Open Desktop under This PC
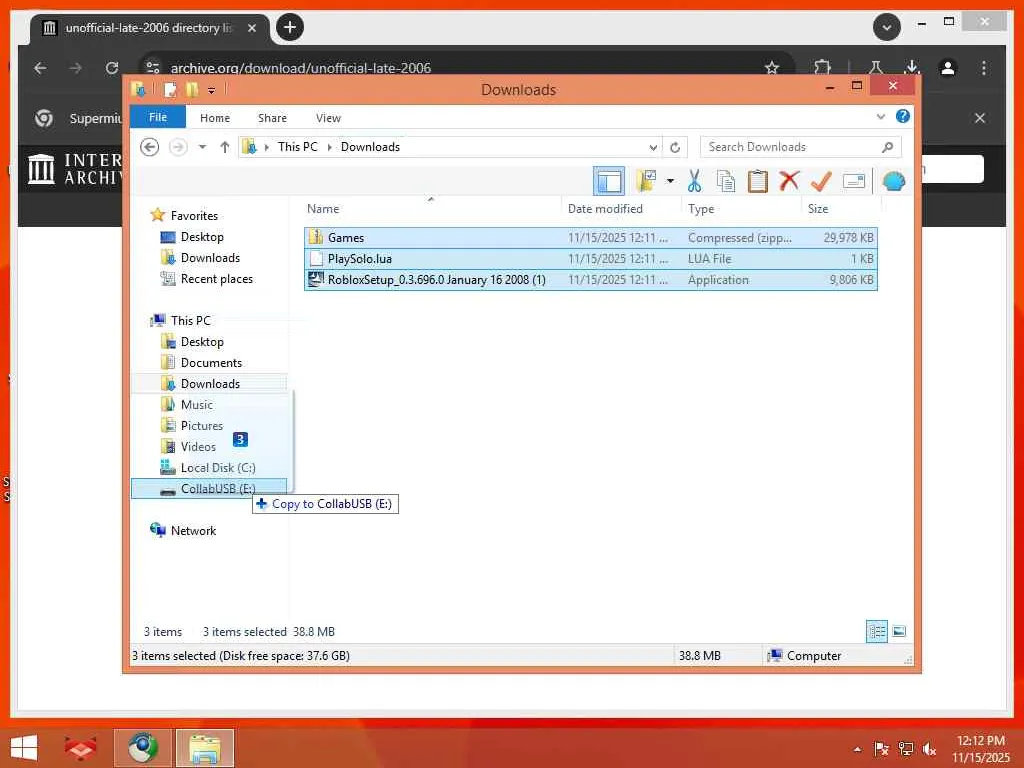Image resolution: width=1024 pixels, height=768 pixels. pyautogui.click(x=202, y=342)
